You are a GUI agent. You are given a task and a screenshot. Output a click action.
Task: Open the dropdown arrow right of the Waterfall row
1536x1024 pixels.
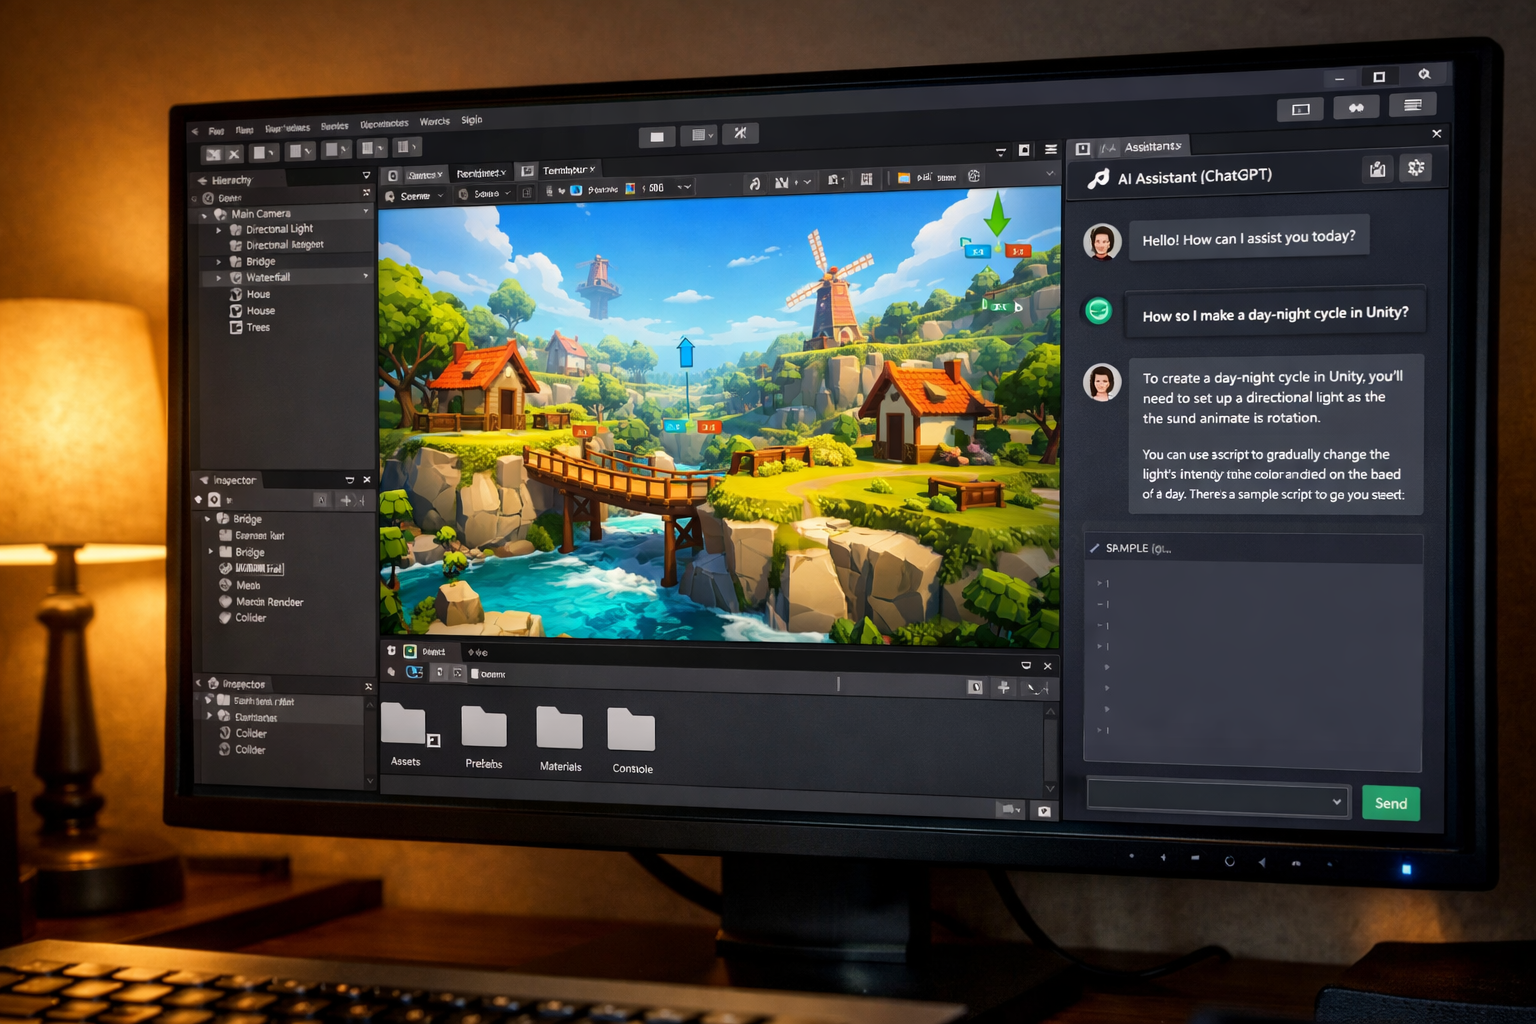click(365, 276)
